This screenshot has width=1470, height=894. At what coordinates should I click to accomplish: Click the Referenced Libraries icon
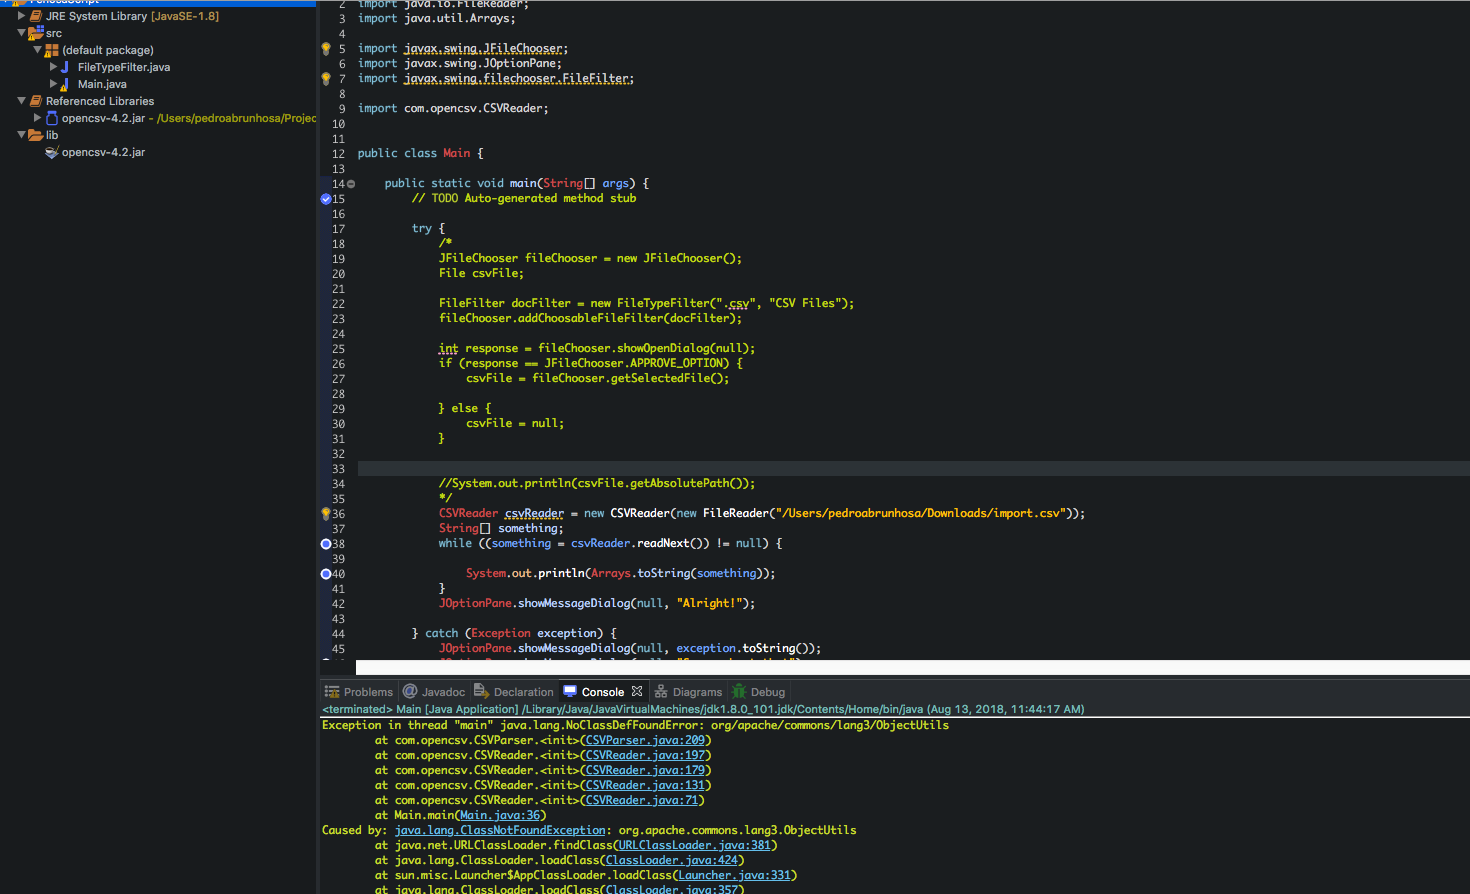36,101
